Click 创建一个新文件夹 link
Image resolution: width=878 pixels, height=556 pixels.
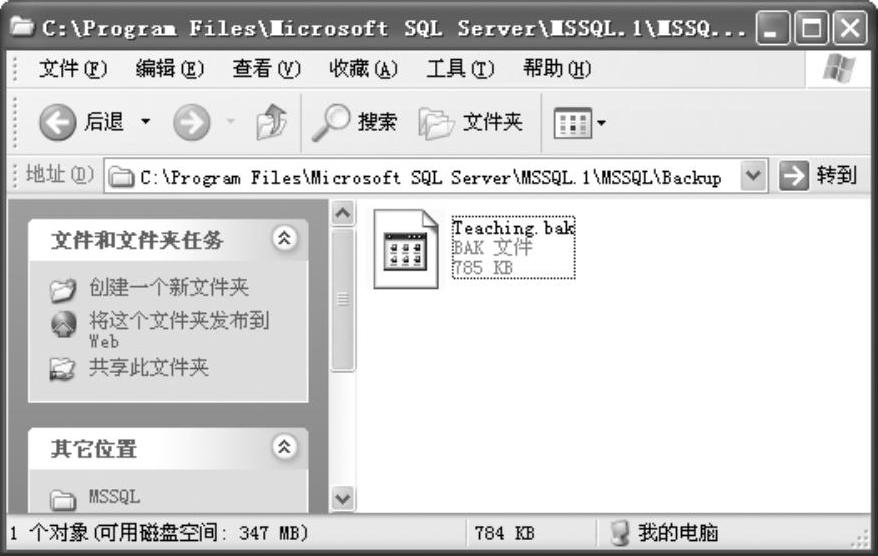click(169, 288)
